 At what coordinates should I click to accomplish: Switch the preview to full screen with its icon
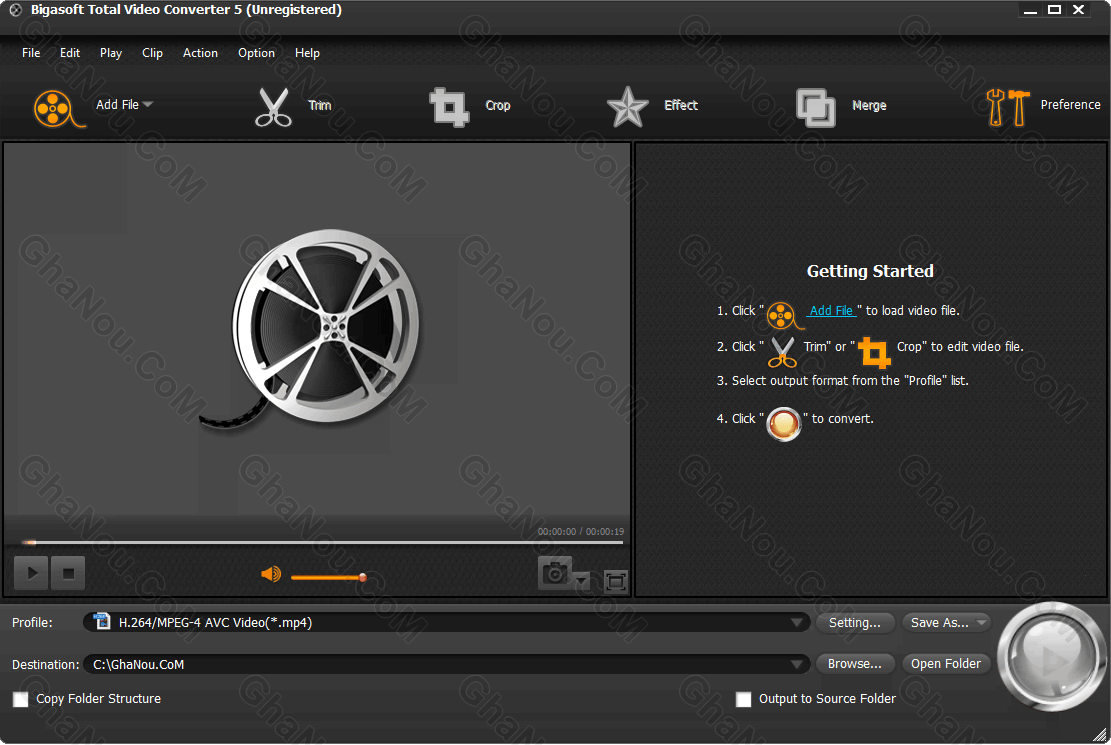[x=616, y=581]
